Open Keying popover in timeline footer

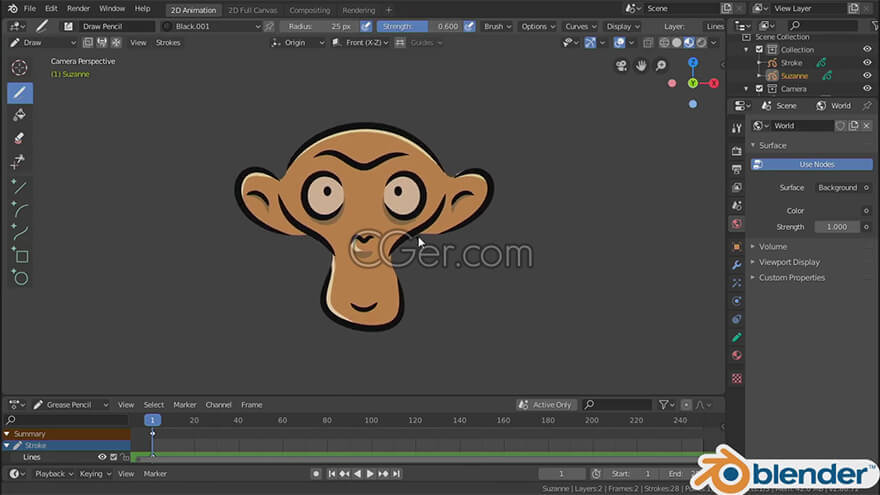tap(95, 474)
